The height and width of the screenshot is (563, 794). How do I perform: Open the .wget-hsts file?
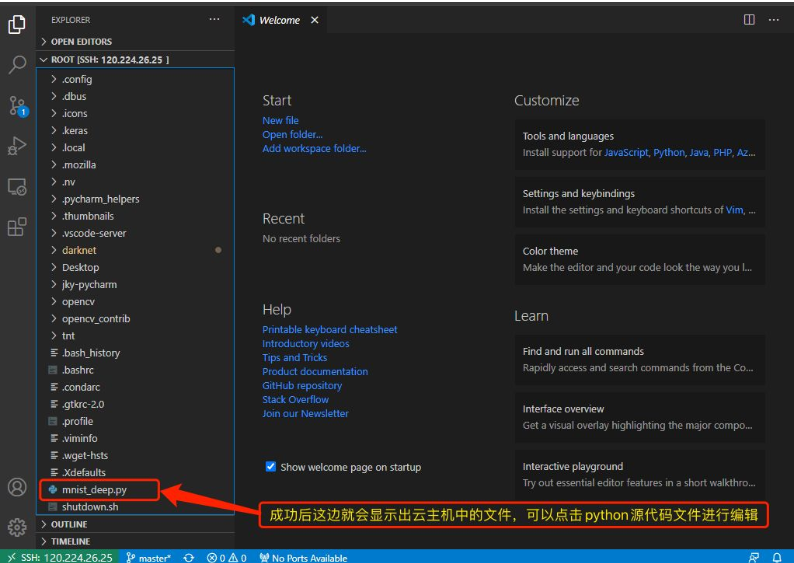[x=135, y=455]
